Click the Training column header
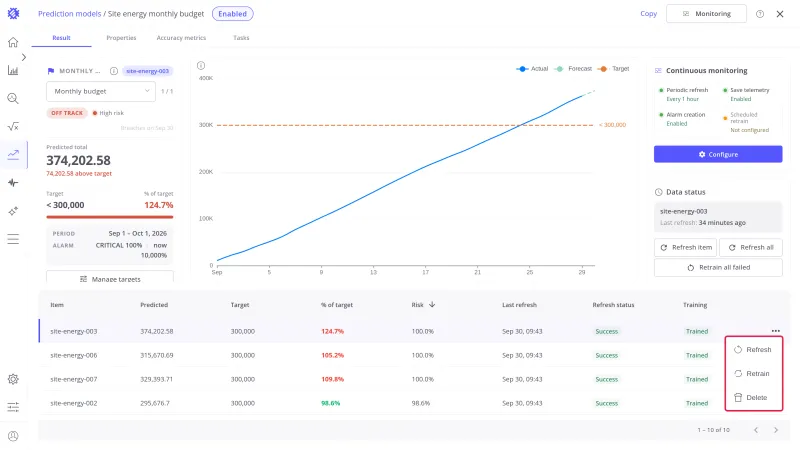Screen dimensions: 800x450 click(x=695, y=305)
